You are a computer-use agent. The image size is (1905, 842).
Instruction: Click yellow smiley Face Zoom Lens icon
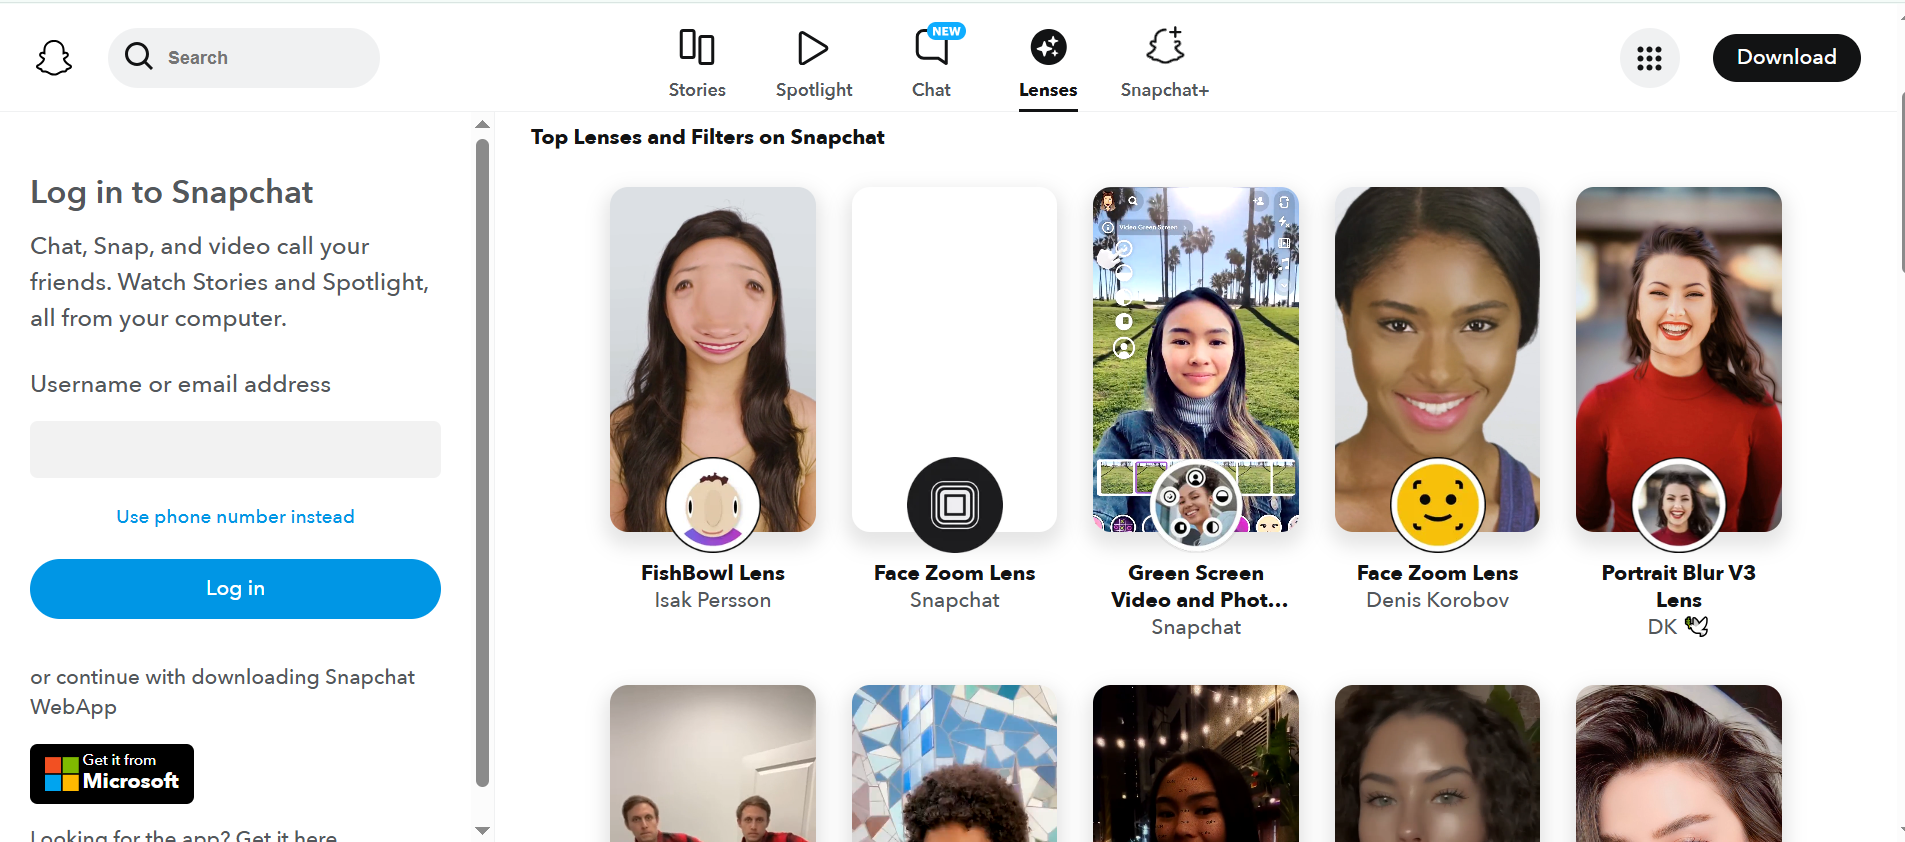[x=1437, y=505]
